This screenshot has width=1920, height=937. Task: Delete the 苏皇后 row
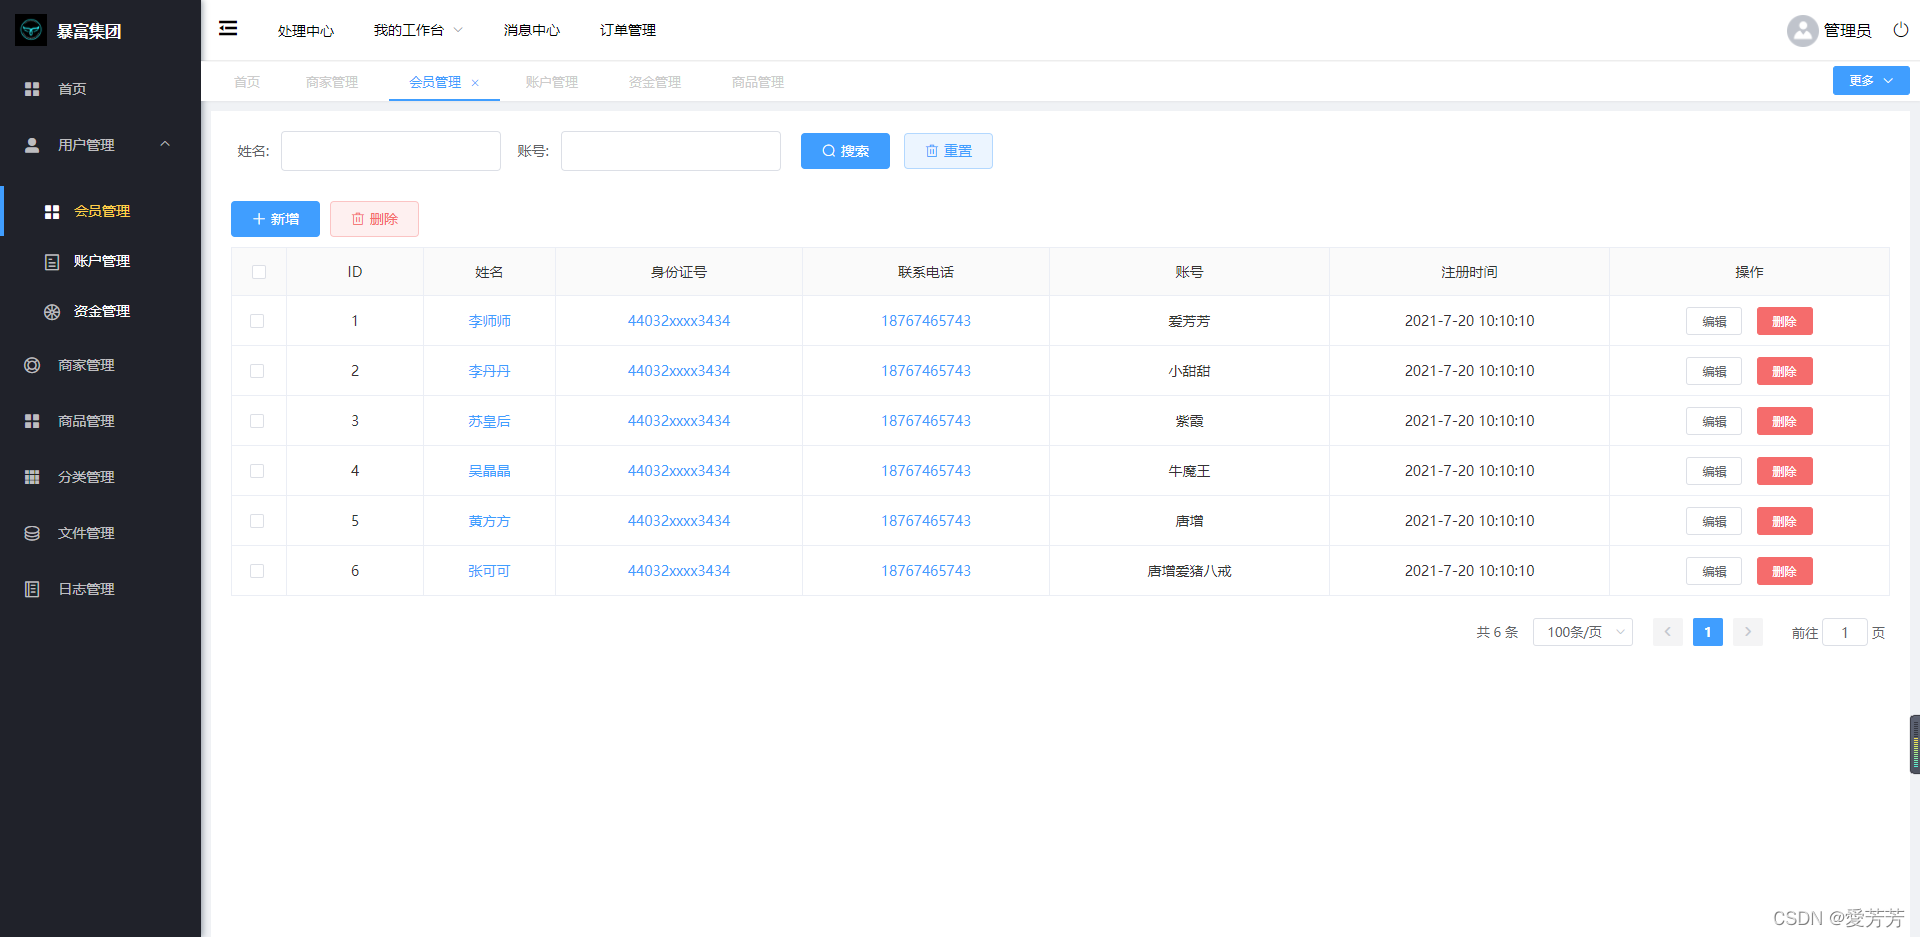point(1784,421)
